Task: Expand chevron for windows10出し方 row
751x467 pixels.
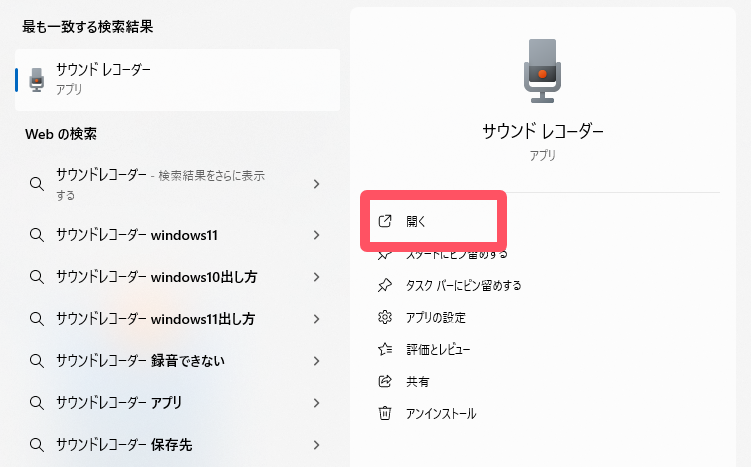Action: click(x=316, y=277)
